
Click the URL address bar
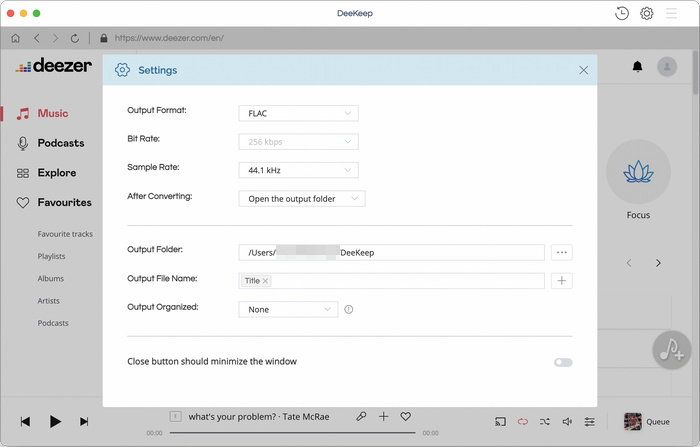[170, 38]
